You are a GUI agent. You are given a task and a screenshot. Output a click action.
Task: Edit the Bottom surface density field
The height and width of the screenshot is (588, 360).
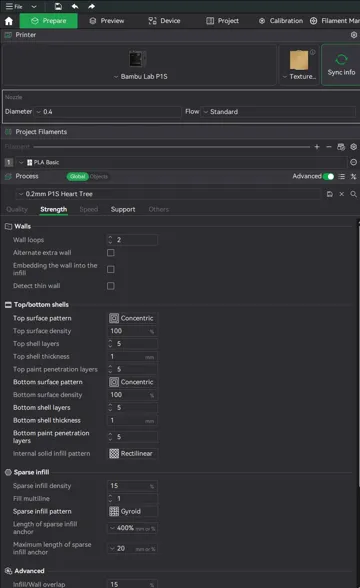pos(132,395)
